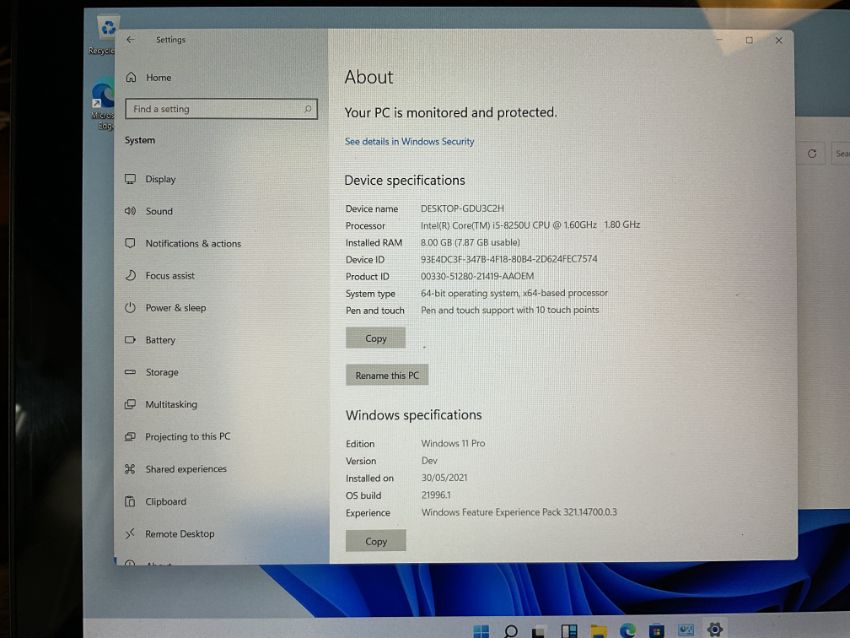Click the Find a setting search box
850x638 pixels.
click(221, 109)
